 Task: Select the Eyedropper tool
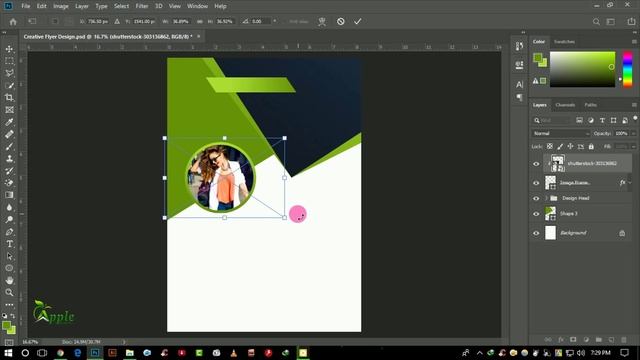[x=9, y=122]
